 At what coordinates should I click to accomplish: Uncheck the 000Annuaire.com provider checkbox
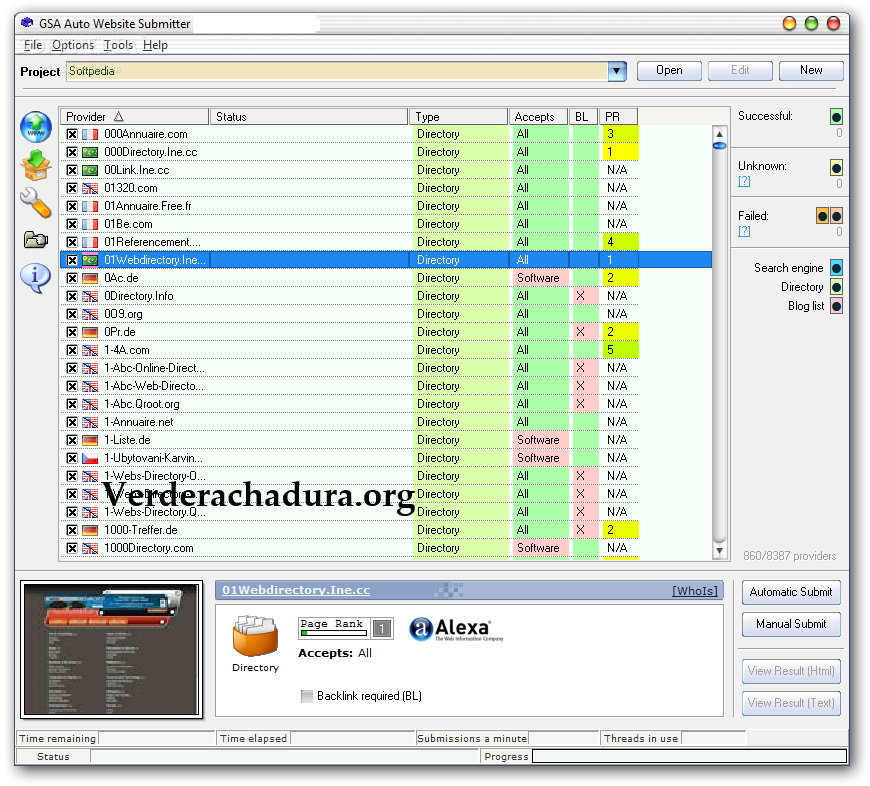click(72, 134)
